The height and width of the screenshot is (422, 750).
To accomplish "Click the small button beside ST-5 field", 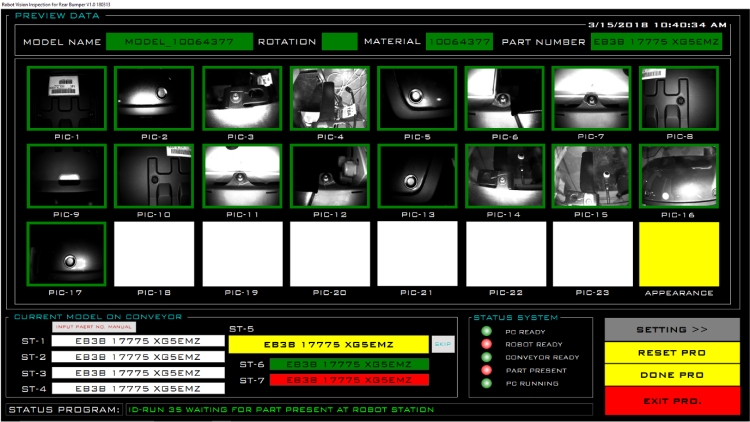I will (442, 344).
